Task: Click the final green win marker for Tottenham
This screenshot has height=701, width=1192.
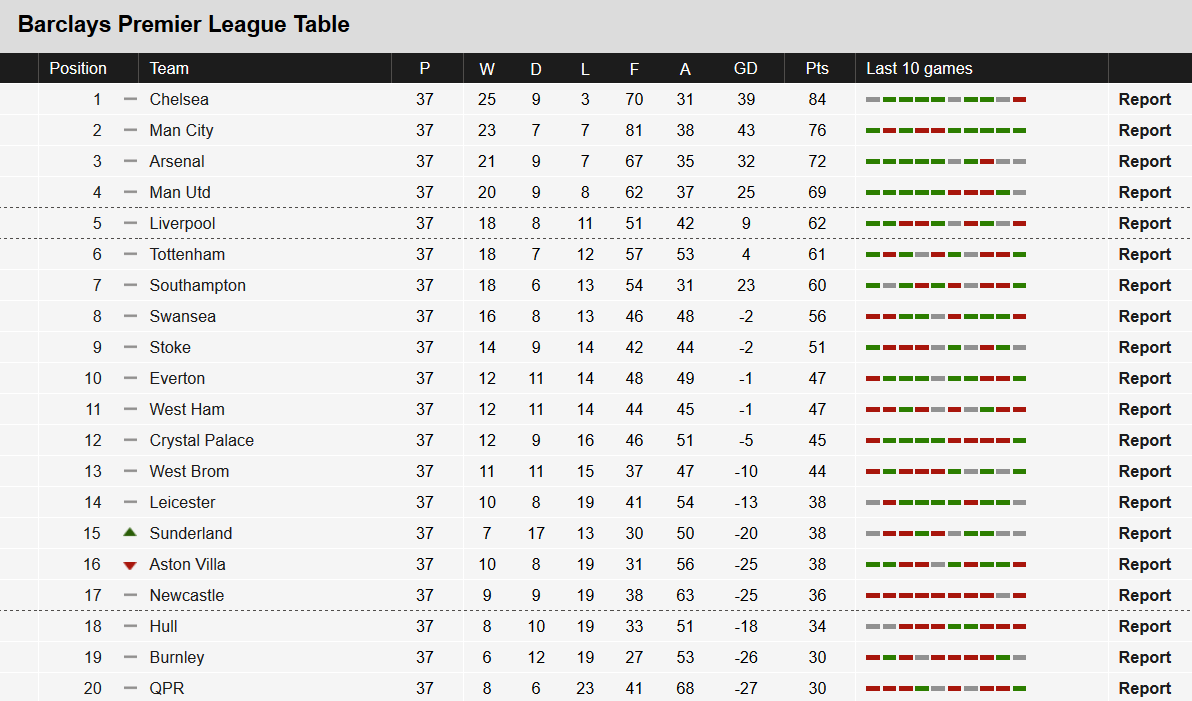Action: point(1020,254)
